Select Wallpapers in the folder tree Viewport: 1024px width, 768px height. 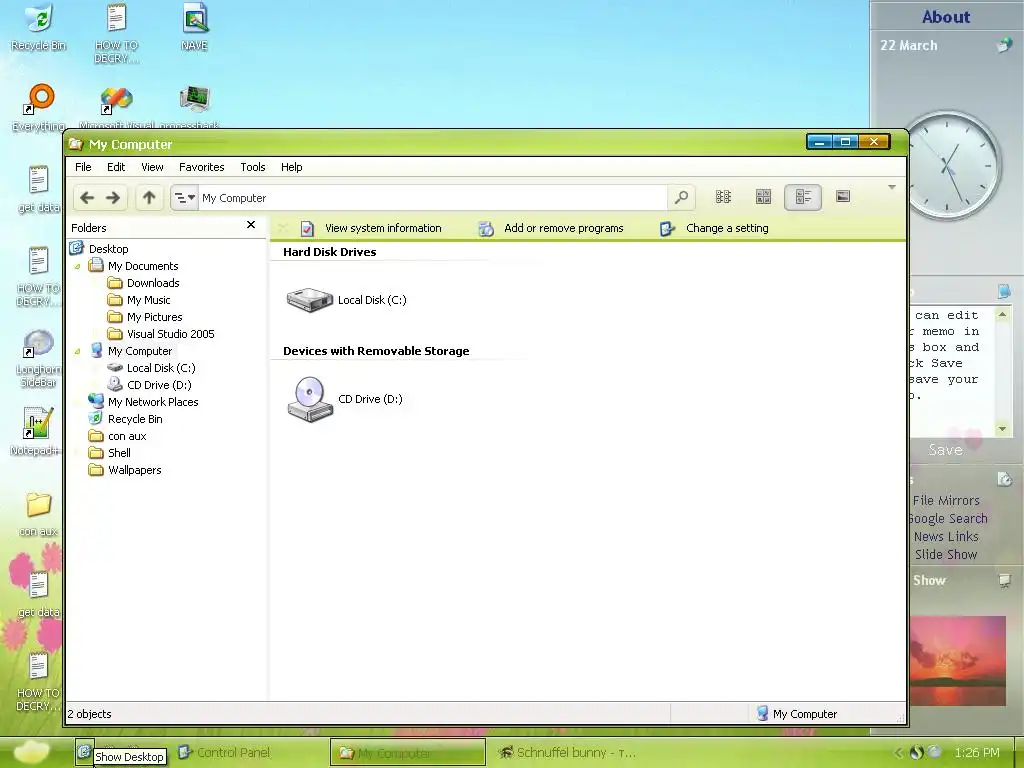(x=134, y=470)
